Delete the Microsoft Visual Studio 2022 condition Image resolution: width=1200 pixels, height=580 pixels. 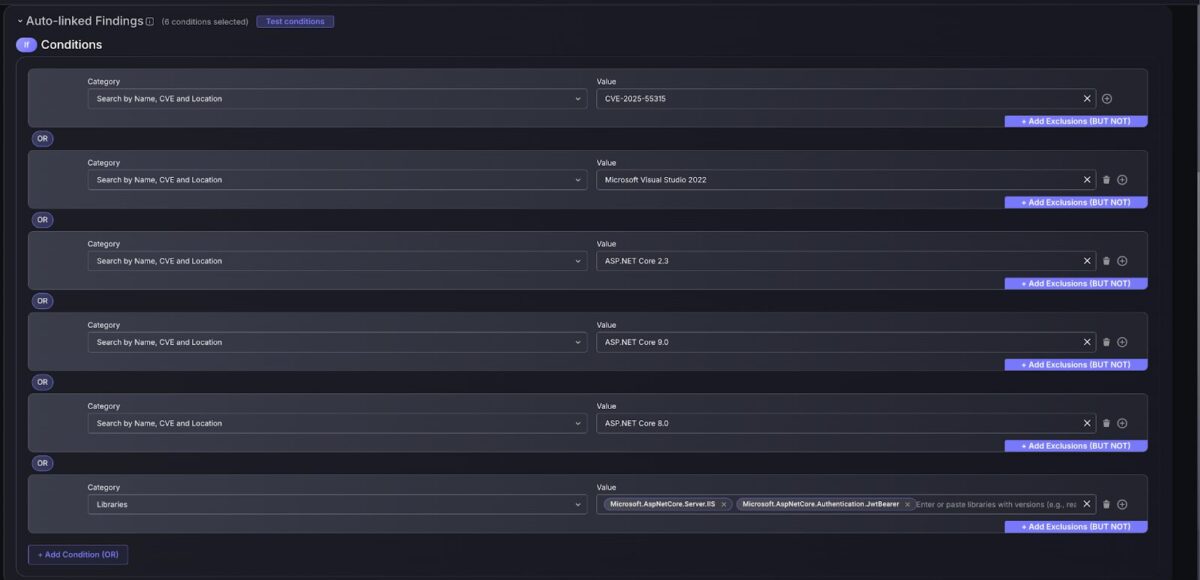point(1106,180)
